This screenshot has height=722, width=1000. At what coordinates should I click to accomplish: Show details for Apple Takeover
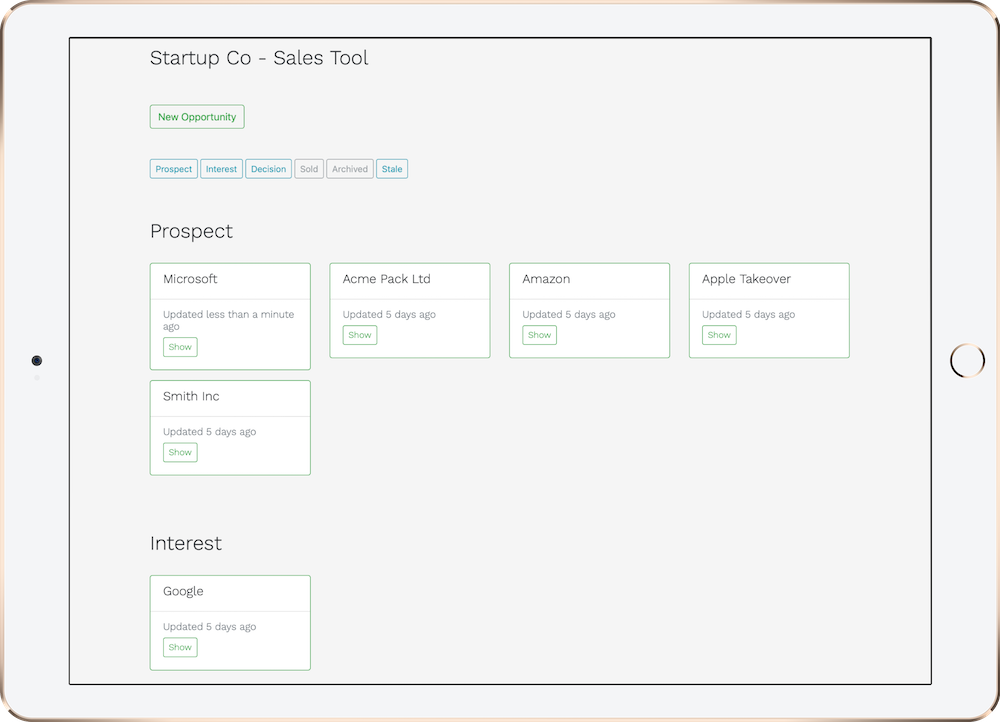click(718, 335)
